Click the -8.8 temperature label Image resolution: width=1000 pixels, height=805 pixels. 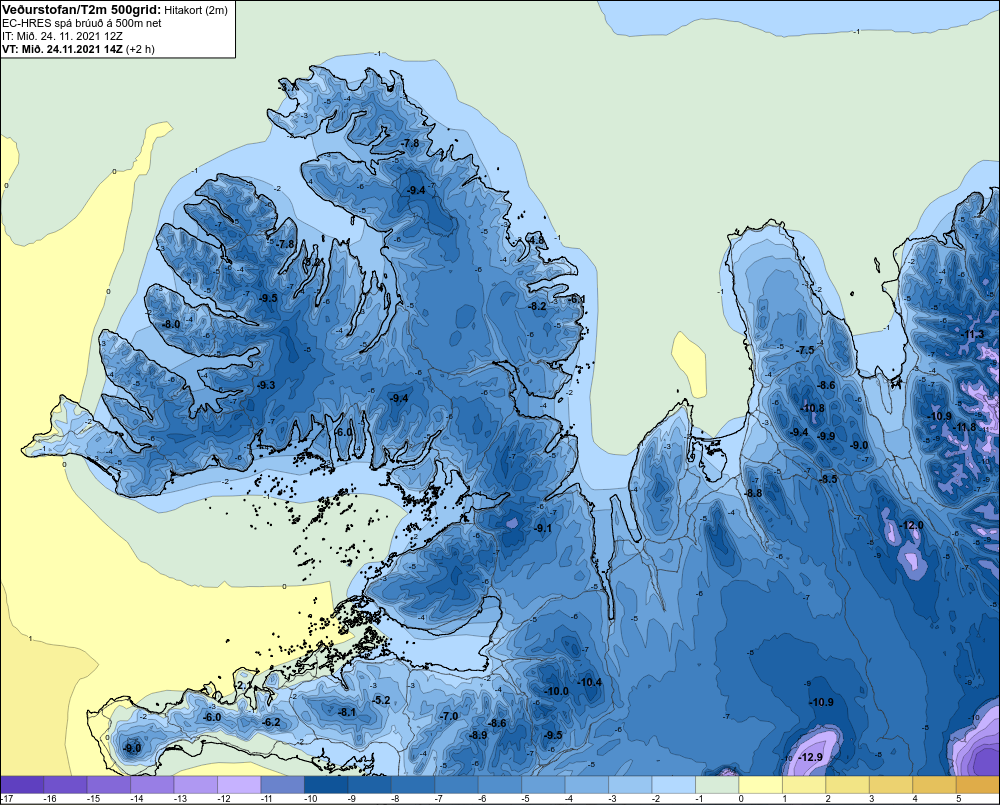(753, 492)
